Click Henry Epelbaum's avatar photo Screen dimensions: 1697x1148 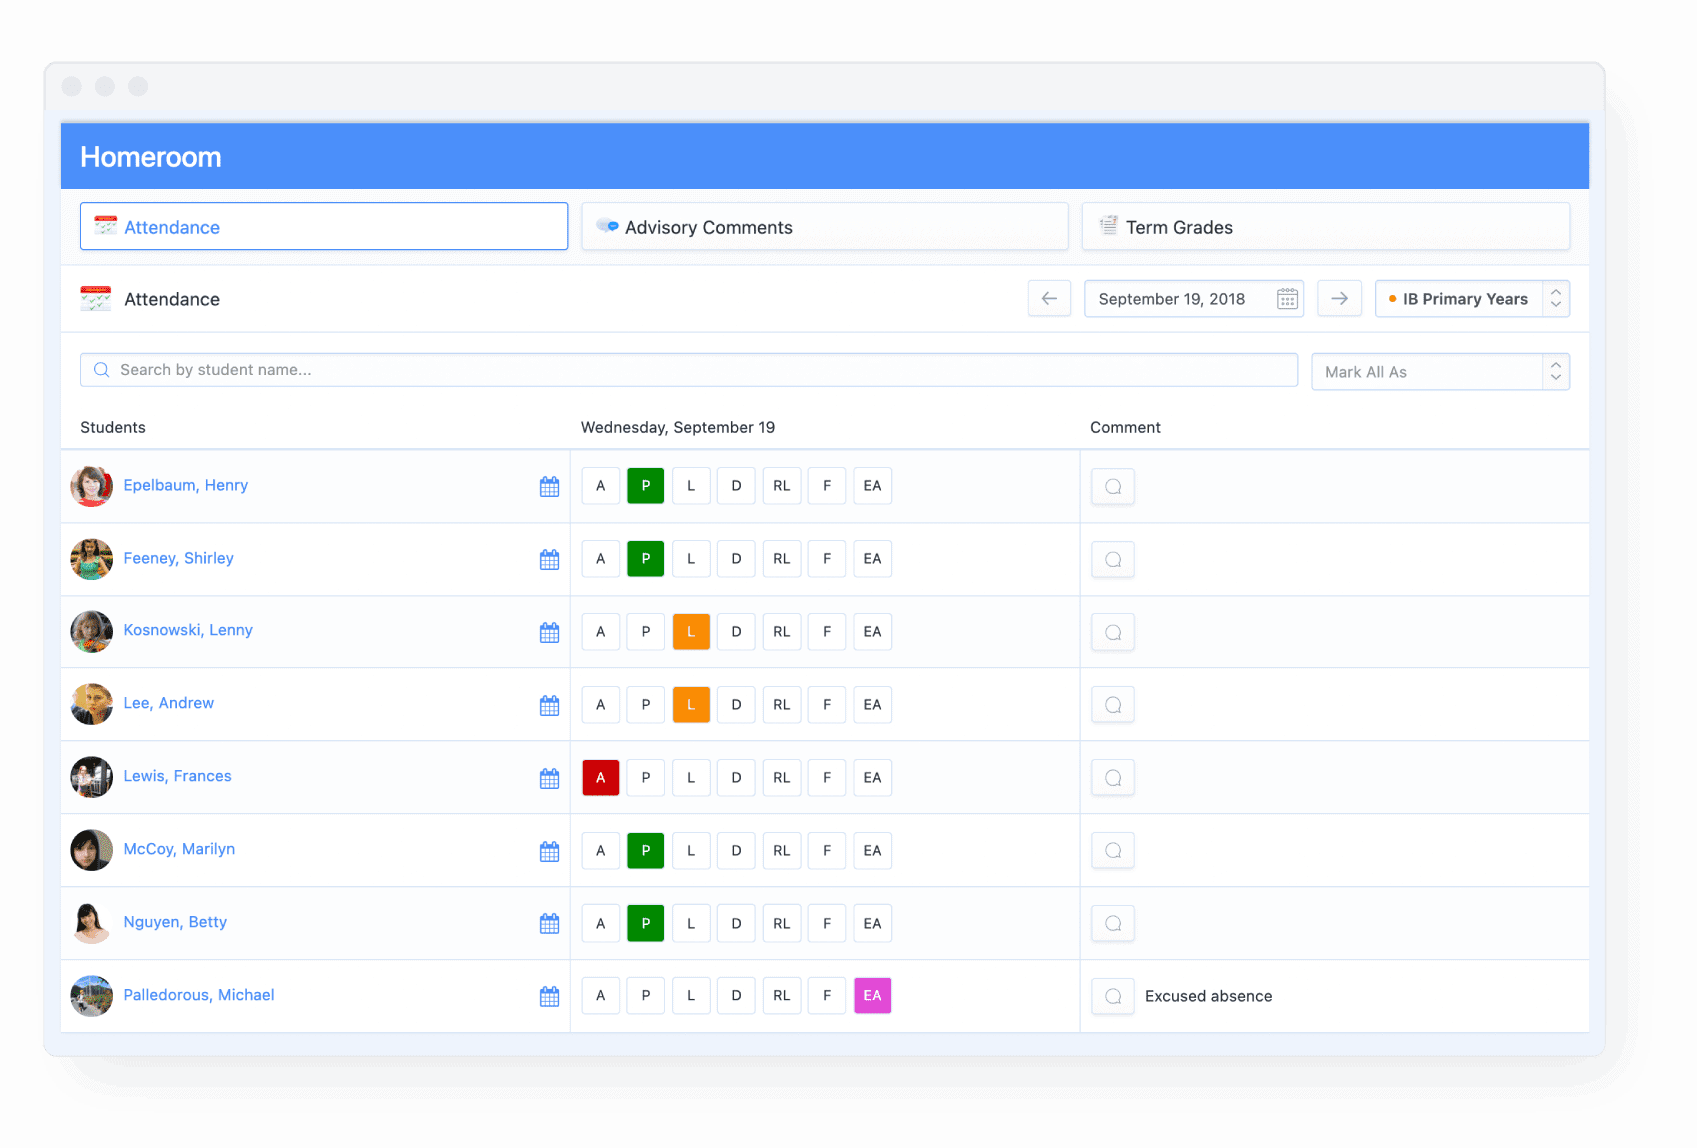pos(91,486)
